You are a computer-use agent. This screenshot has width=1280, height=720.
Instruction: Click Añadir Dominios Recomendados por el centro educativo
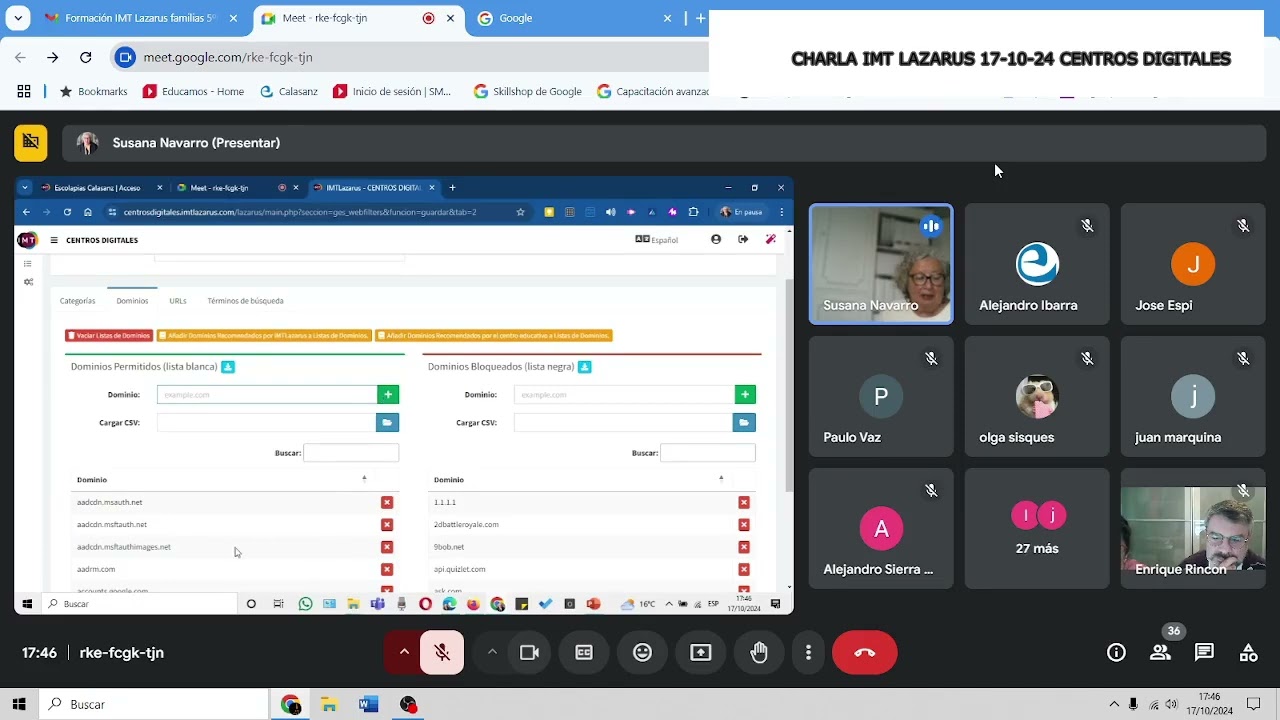pyautogui.click(x=493, y=336)
